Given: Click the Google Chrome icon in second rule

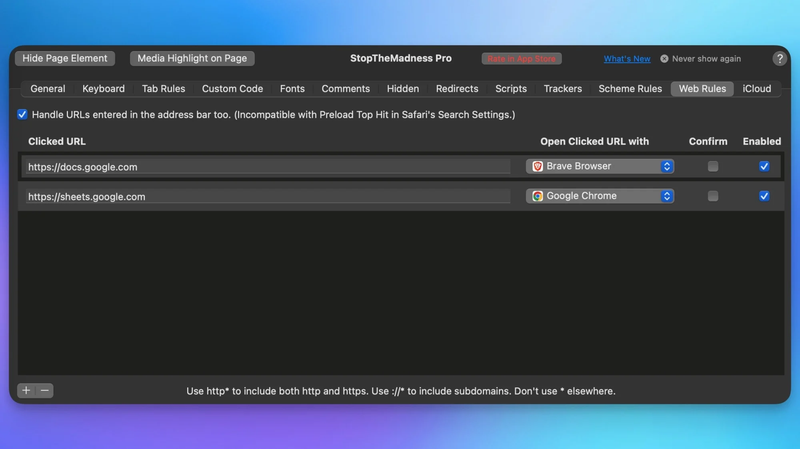Looking at the screenshot, I should click(x=538, y=197).
